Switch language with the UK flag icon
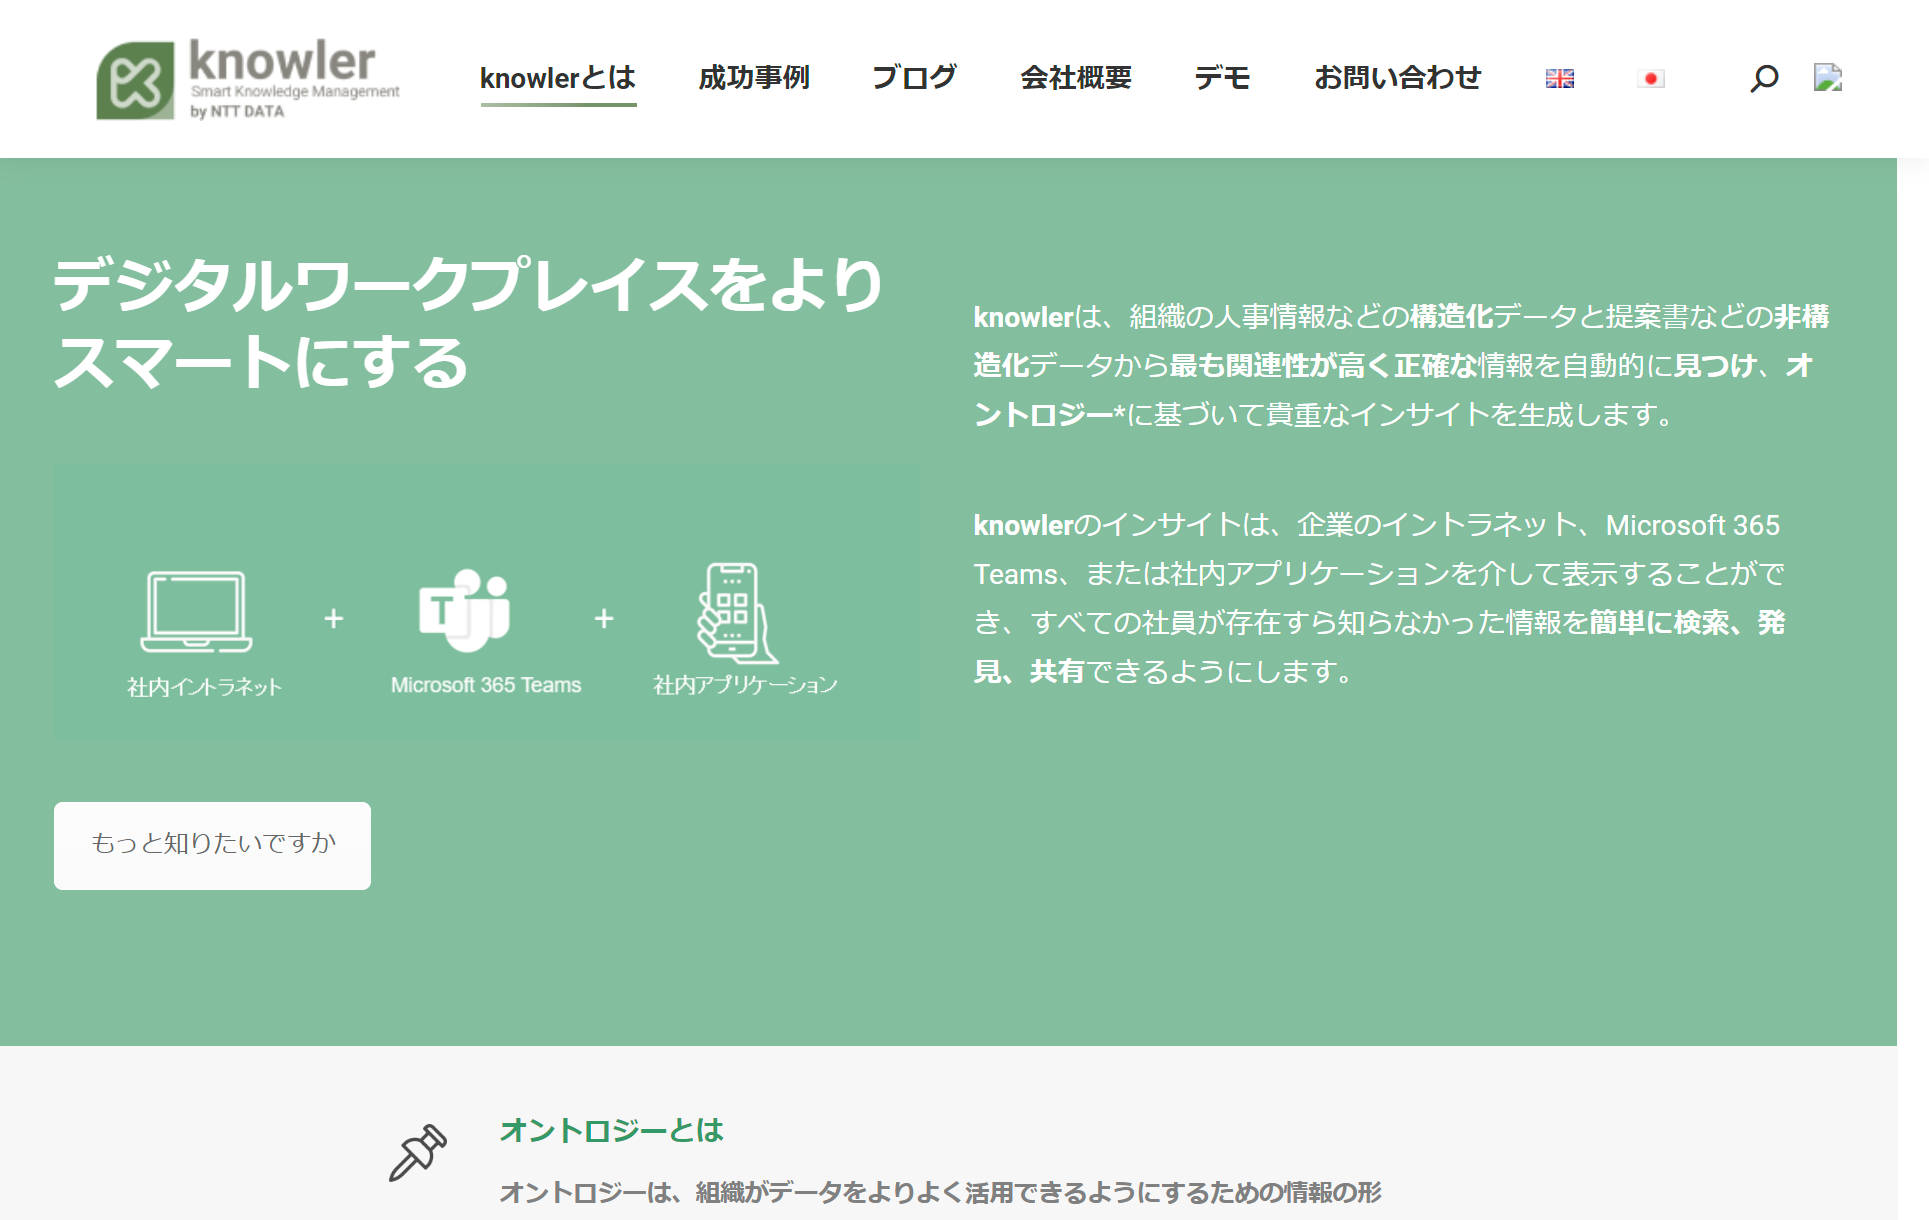The height and width of the screenshot is (1220, 1929). 1559,78
